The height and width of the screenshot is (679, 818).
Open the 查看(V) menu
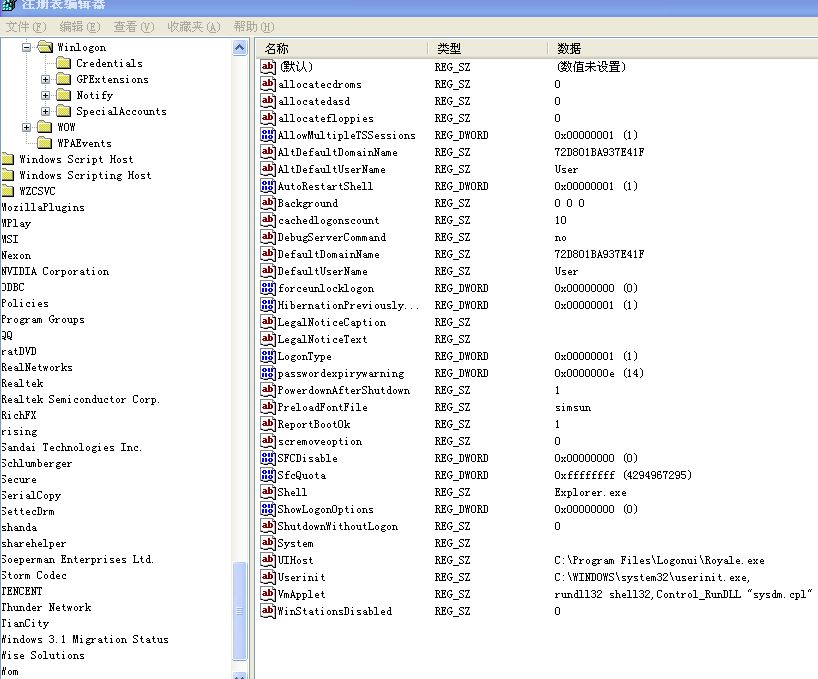pos(134,27)
